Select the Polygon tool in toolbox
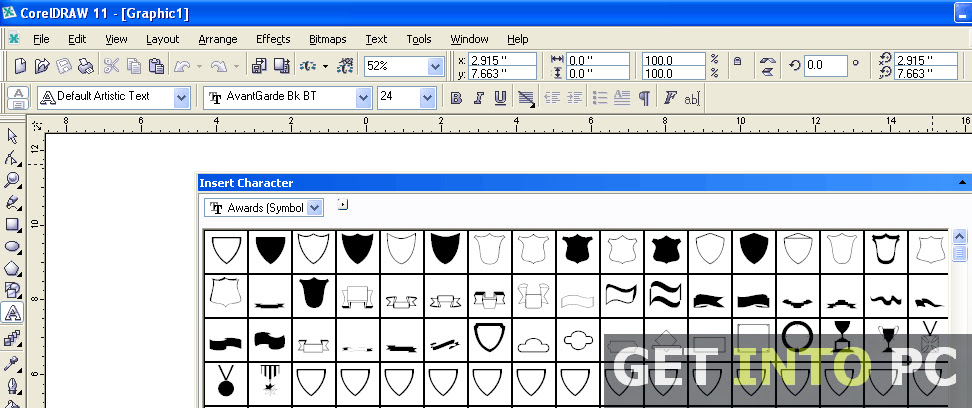972x408 pixels. click(12, 268)
